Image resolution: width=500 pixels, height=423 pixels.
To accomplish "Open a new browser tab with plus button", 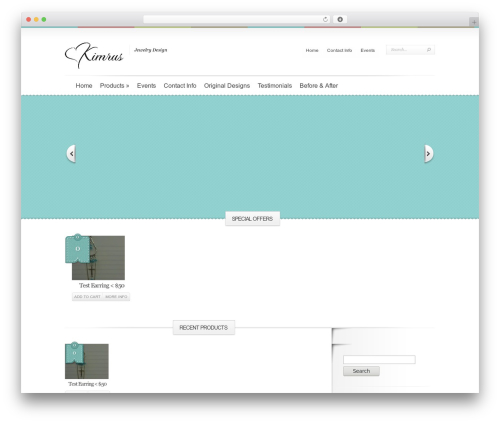I will coord(474,22).
